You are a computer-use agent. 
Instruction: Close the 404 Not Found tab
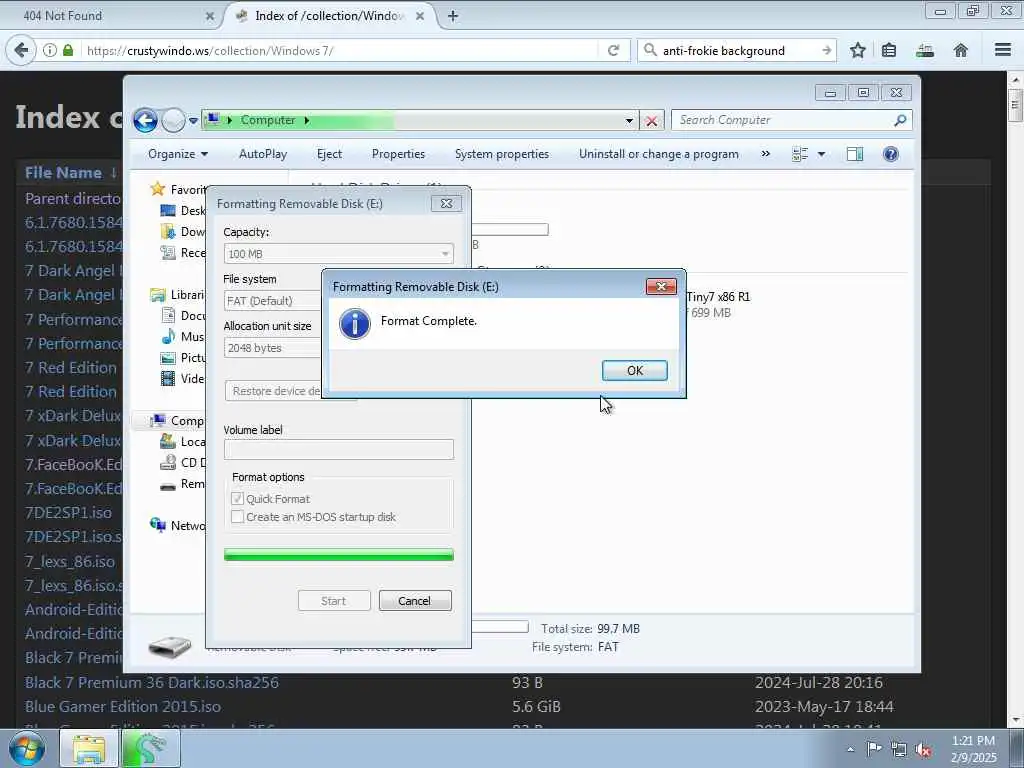pyautogui.click(x=210, y=16)
